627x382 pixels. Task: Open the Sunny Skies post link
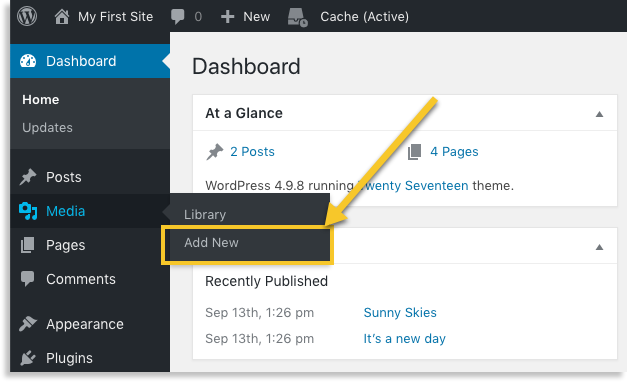(400, 313)
